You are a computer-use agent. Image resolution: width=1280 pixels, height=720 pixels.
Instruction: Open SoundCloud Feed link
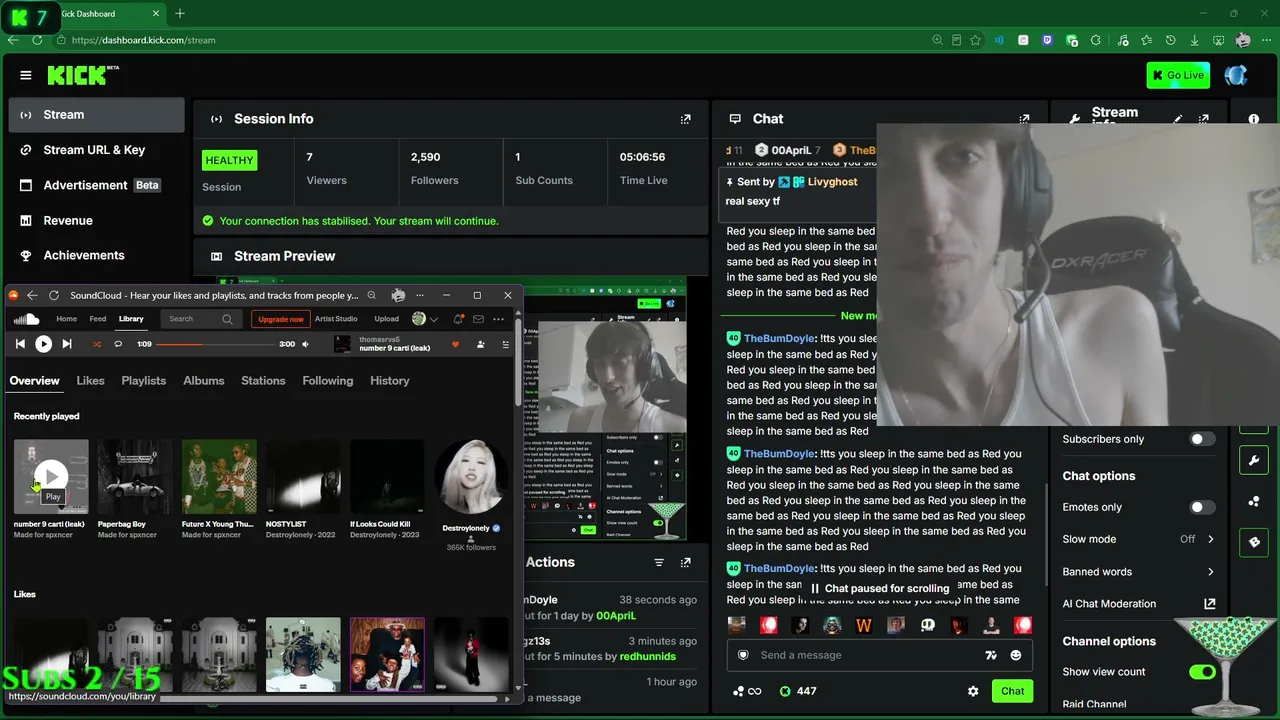click(98, 319)
